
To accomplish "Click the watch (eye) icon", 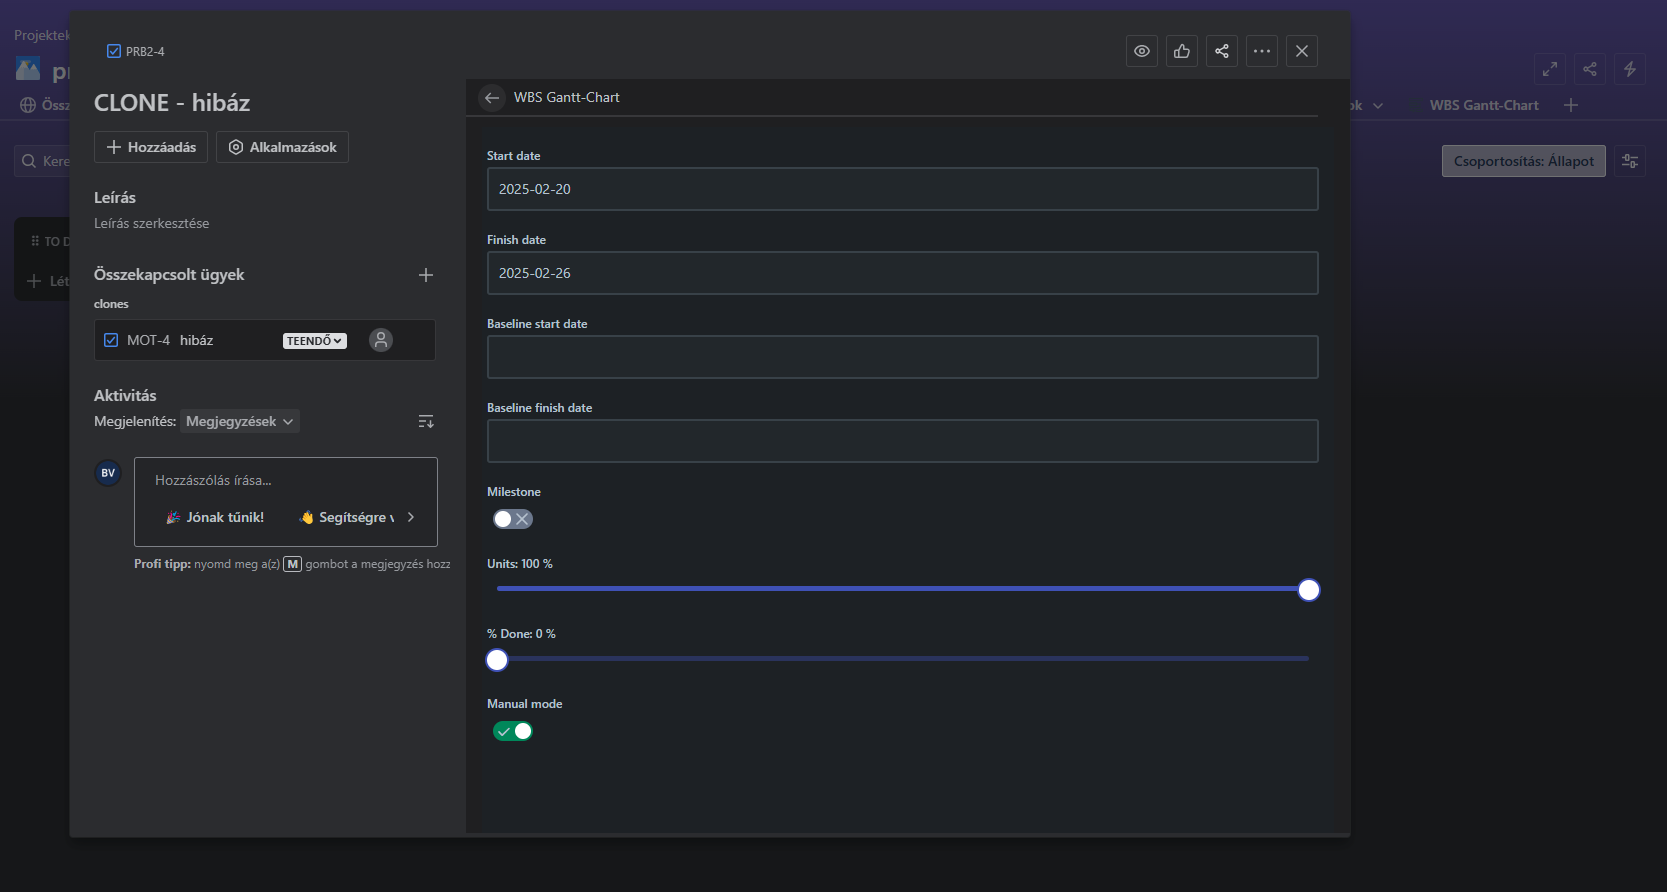I will pyautogui.click(x=1142, y=51).
